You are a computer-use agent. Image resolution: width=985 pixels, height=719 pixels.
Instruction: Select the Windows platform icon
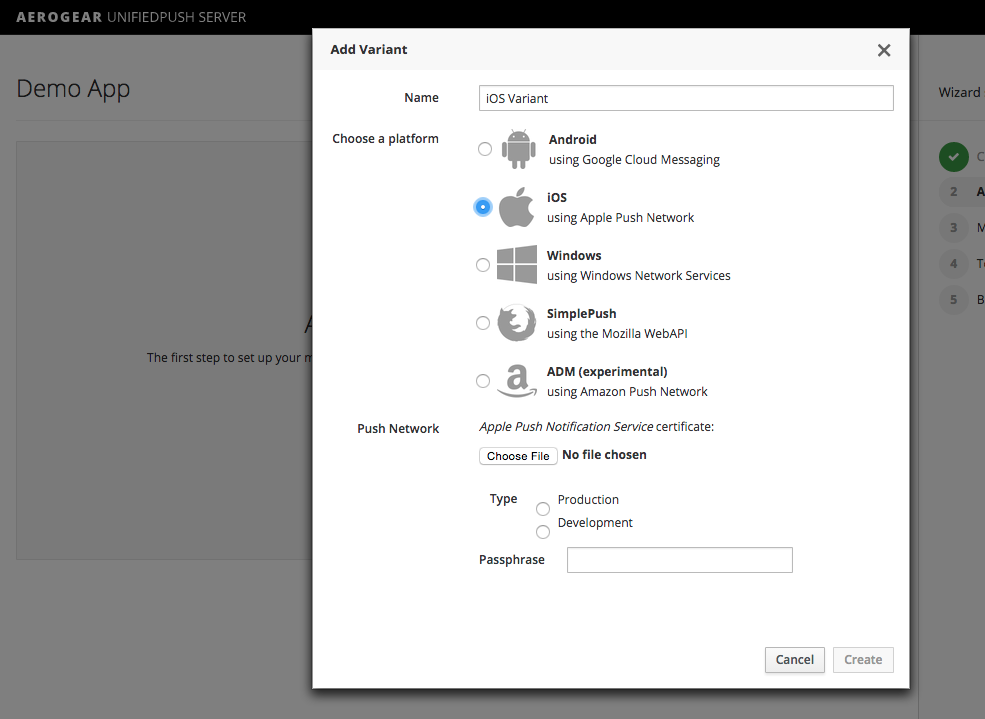[516, 264]
